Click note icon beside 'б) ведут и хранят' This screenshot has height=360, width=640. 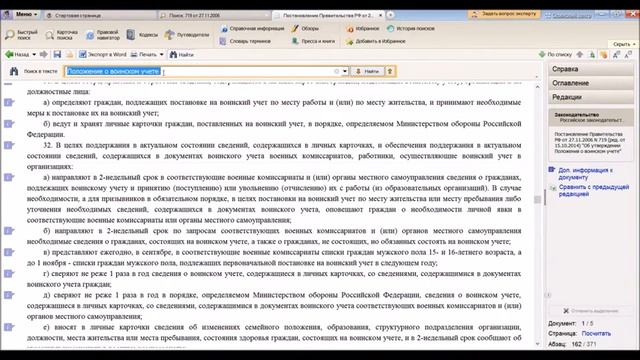9,124
